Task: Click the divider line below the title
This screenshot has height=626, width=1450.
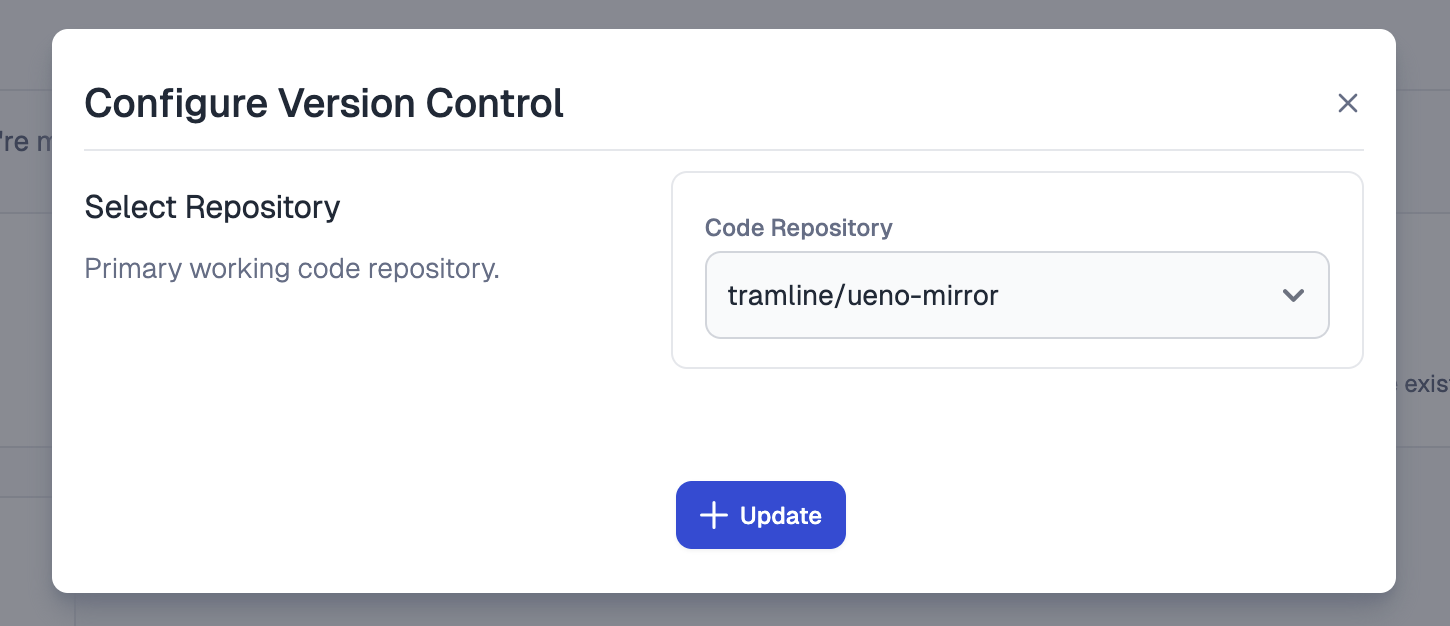Action: pyautogui.click(x=724, y=150)
